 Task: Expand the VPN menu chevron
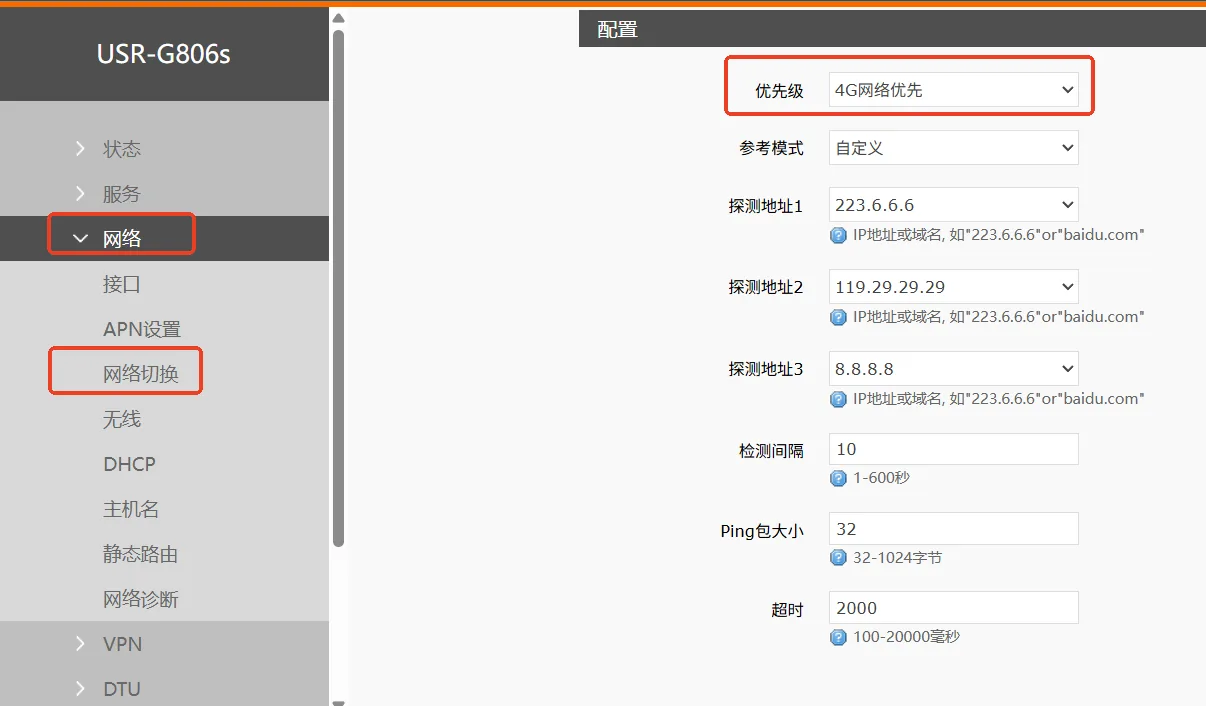(x=80, y=644)
